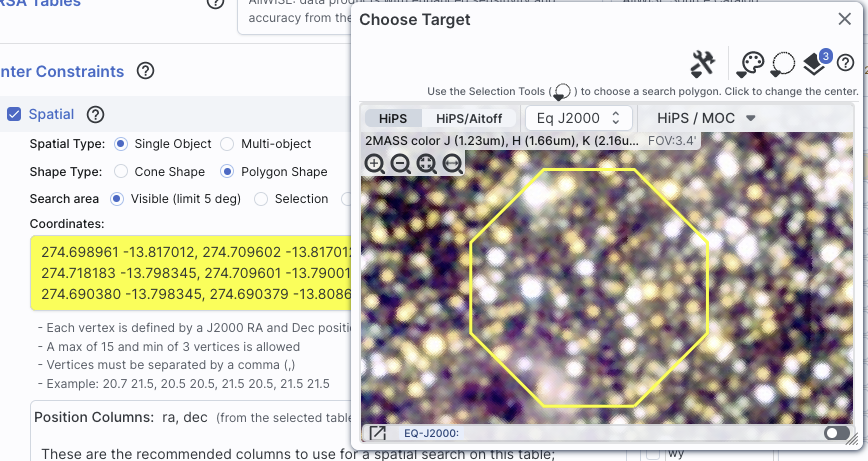Toggle the mouse readout lock switch
This screenshot has width=868, height=461.
pyautogui.click(x=837, y=433)
